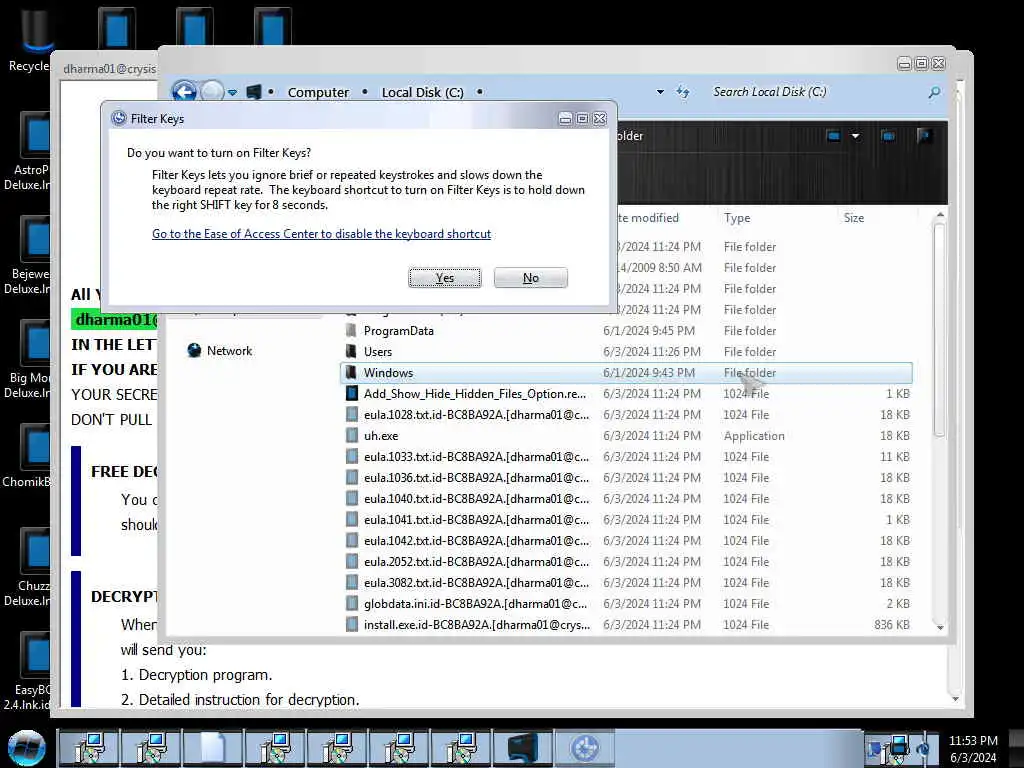Open recent pages dropdown arrow
Image resolution: width=1024 pixels, height=768 pixels.
(232, 93)
